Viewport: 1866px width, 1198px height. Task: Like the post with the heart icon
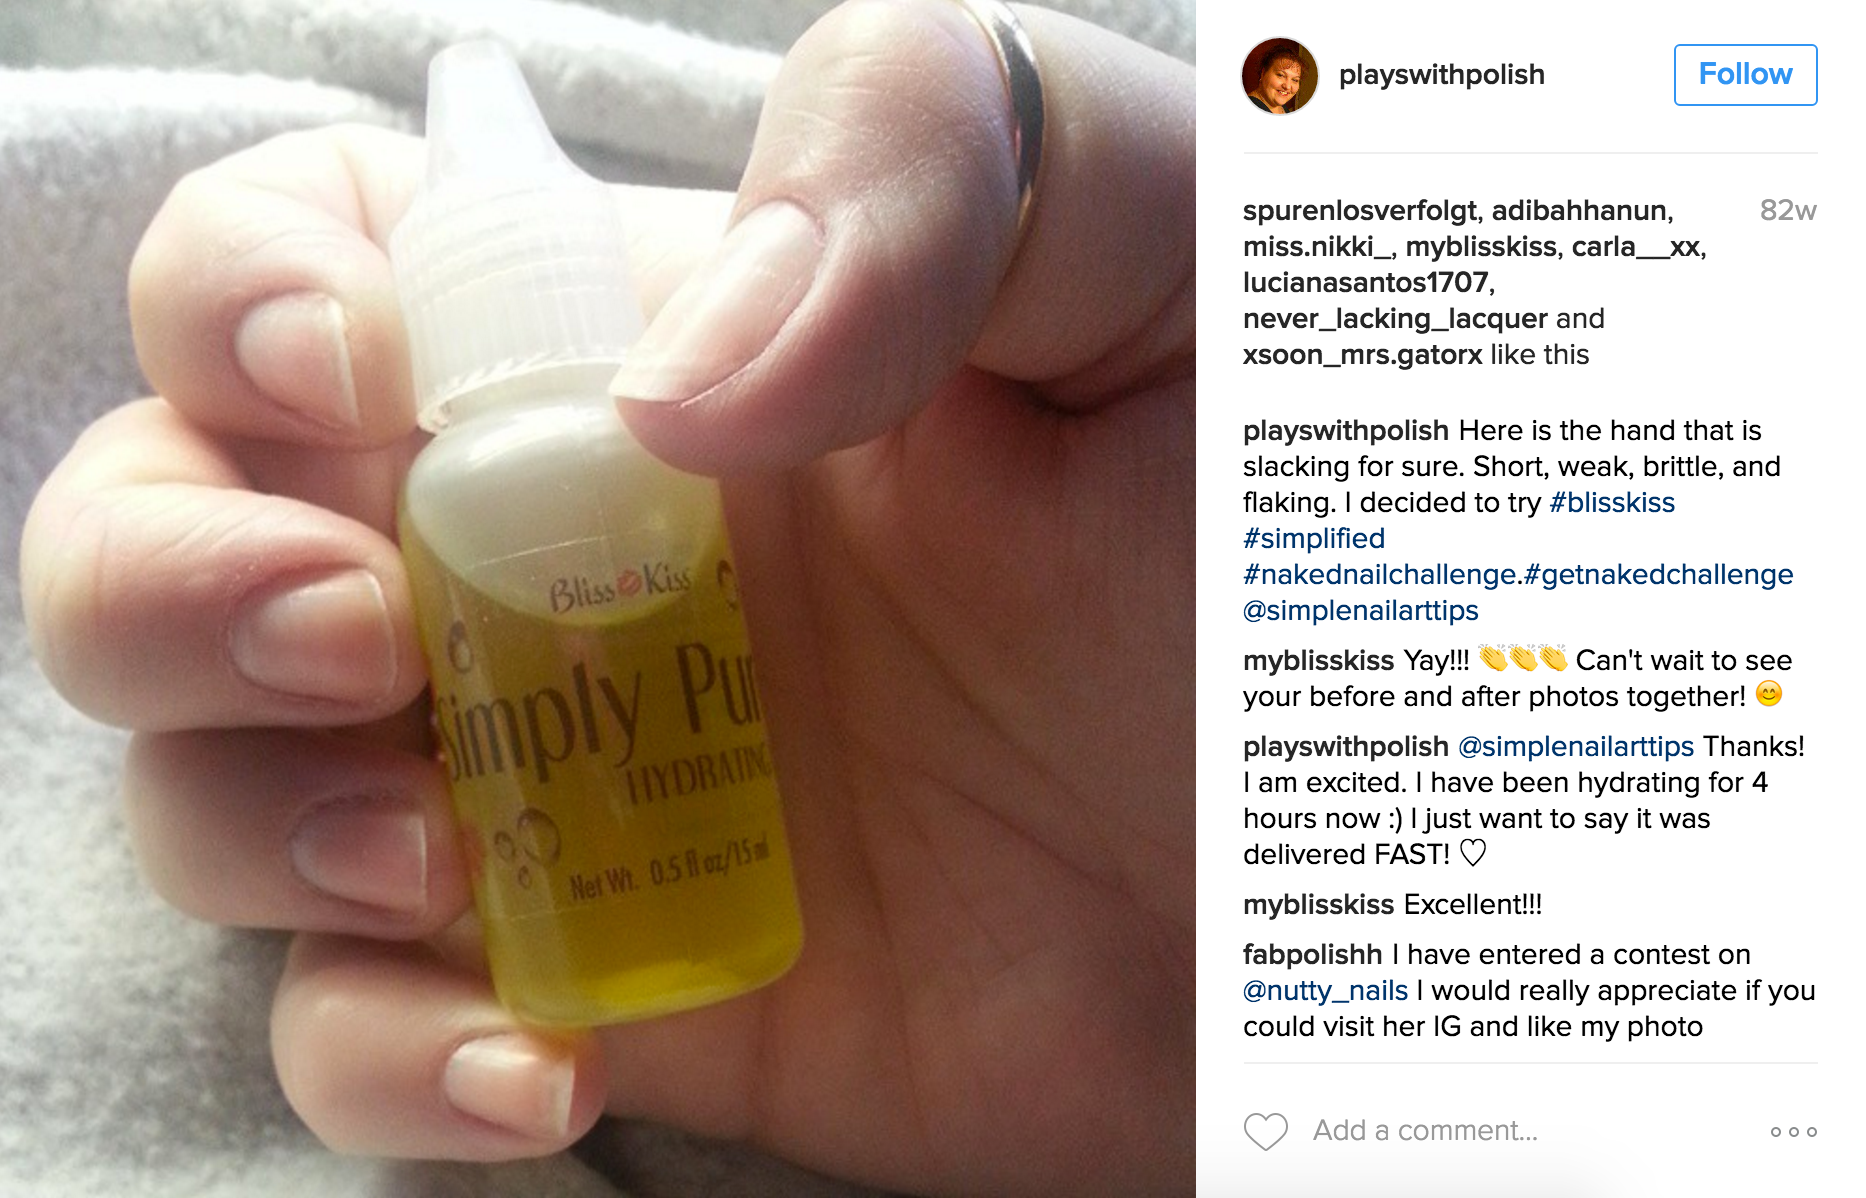coord(1265,1131)
